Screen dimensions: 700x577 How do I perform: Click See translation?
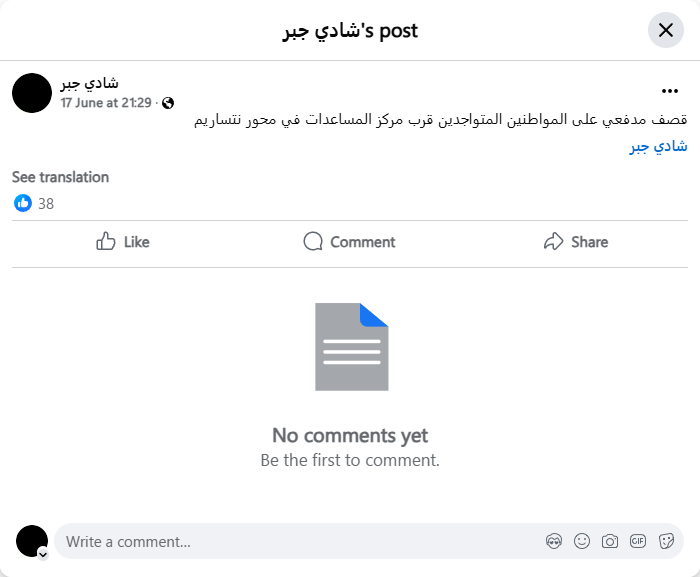pos(60,177)
